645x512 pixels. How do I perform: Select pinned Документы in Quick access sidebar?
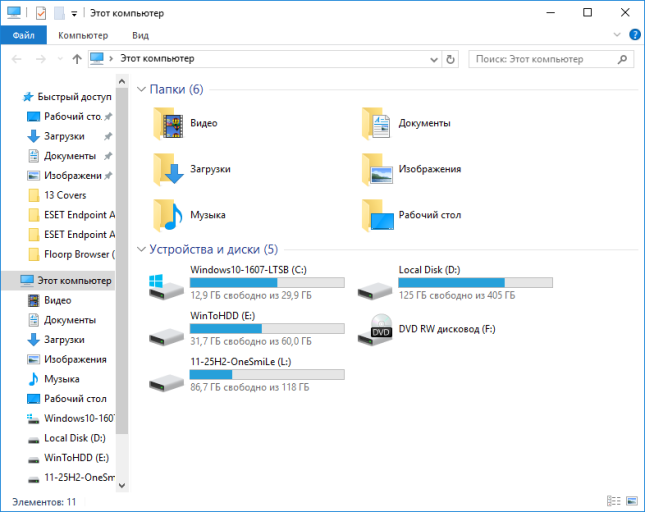coord(69,156)
